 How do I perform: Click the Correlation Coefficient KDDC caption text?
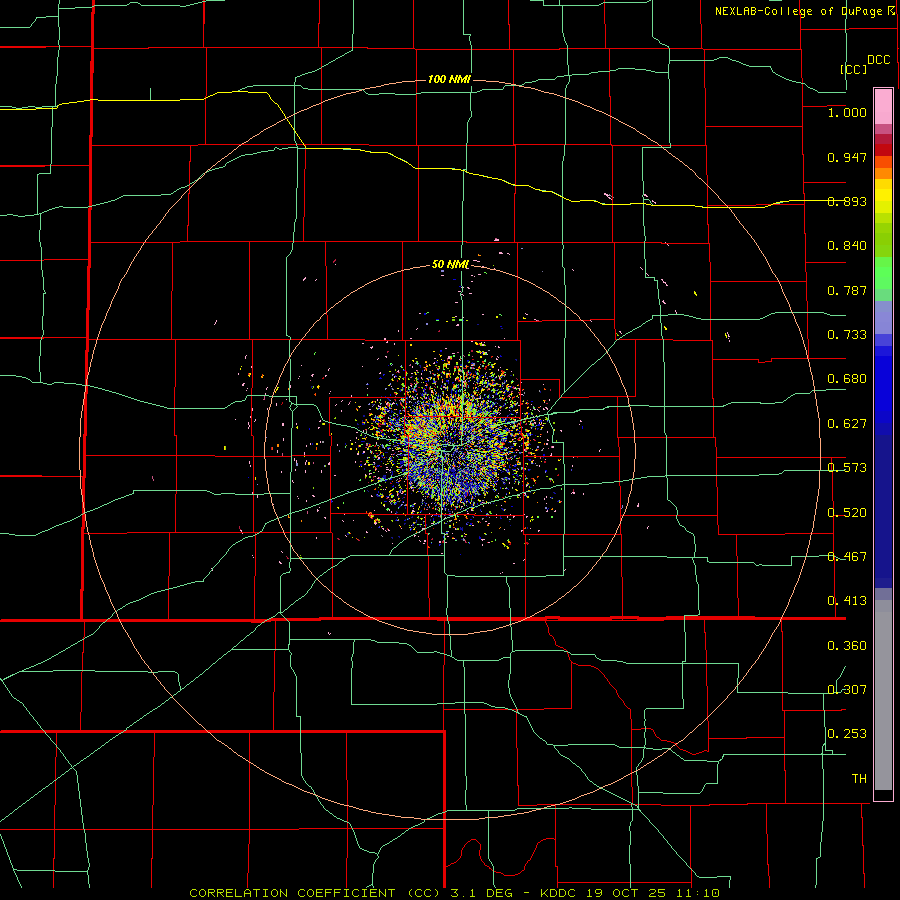454,893
